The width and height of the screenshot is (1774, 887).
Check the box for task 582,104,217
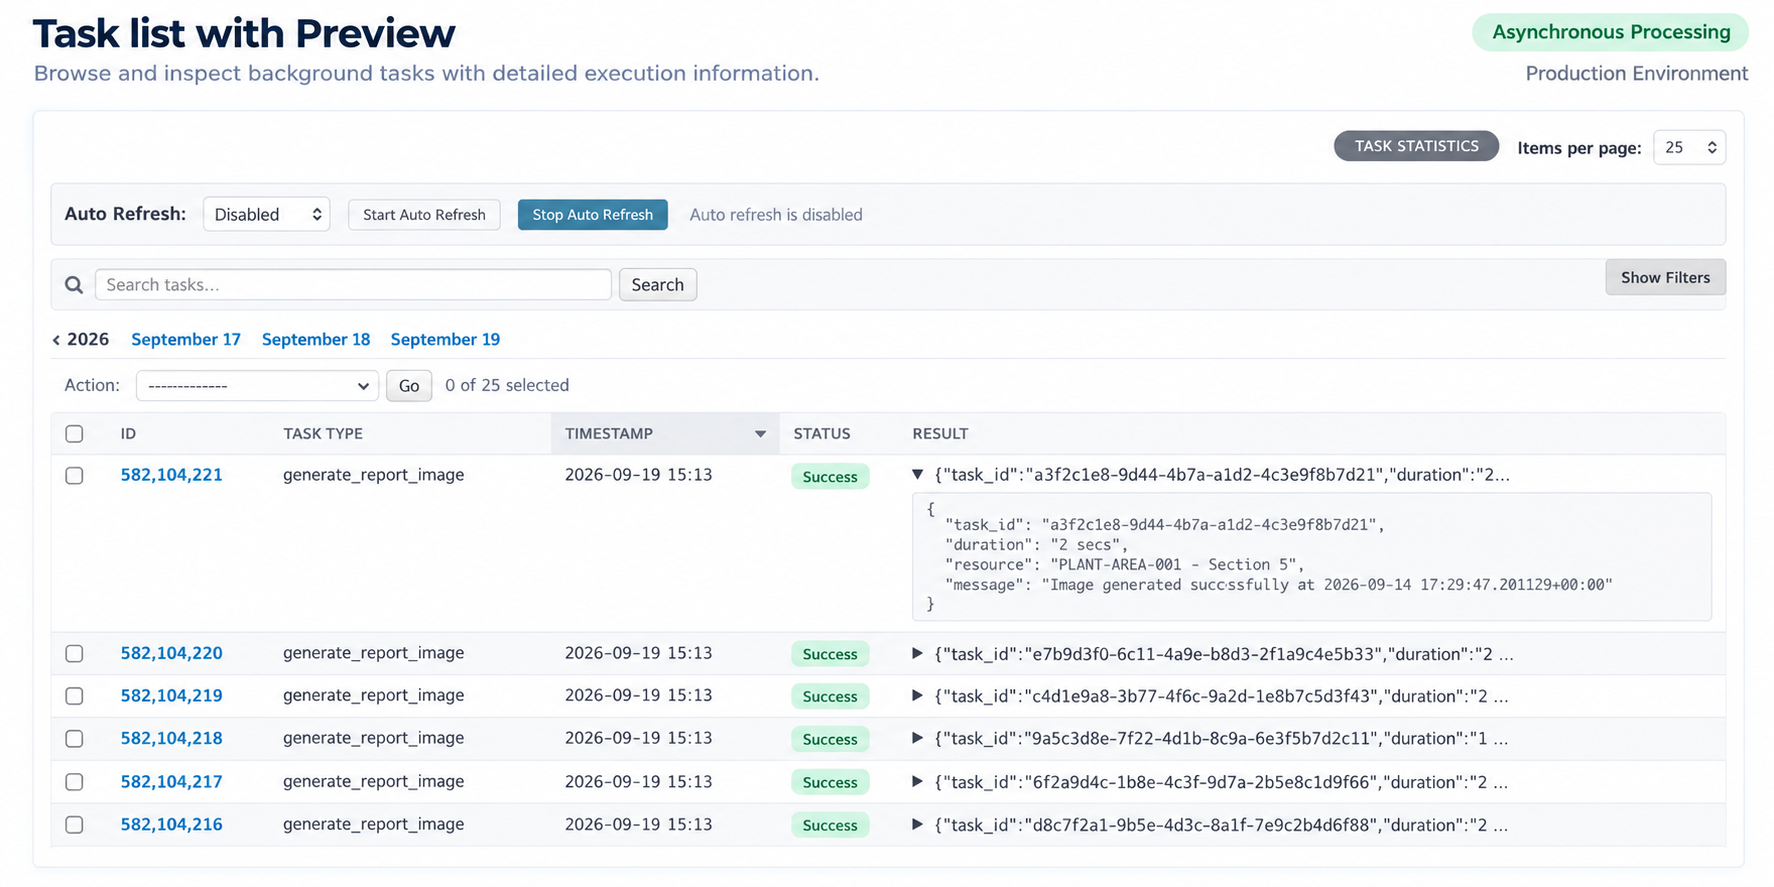point(74,782)
